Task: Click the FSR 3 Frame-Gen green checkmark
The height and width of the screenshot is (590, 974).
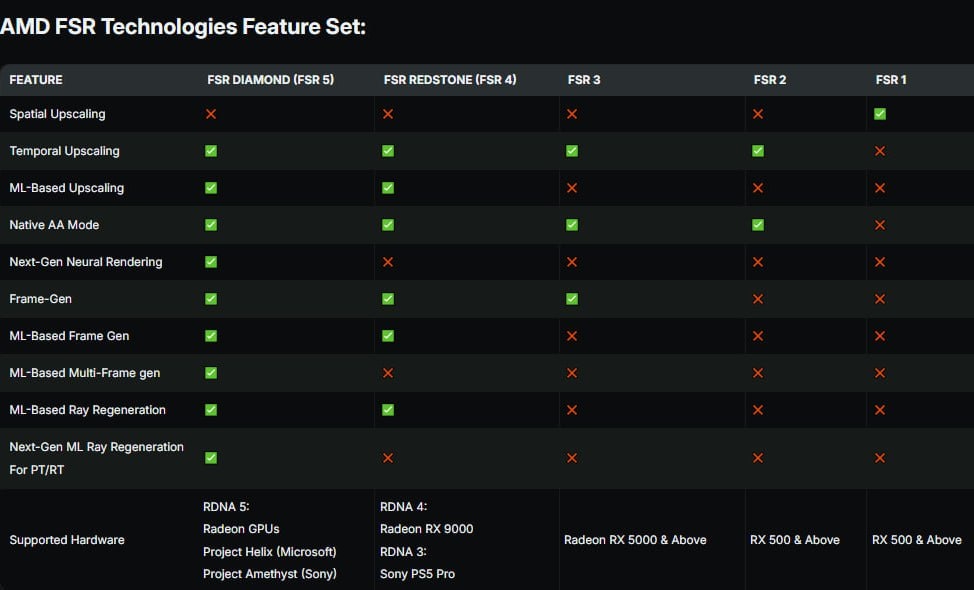Action: [x=572, y=299]
